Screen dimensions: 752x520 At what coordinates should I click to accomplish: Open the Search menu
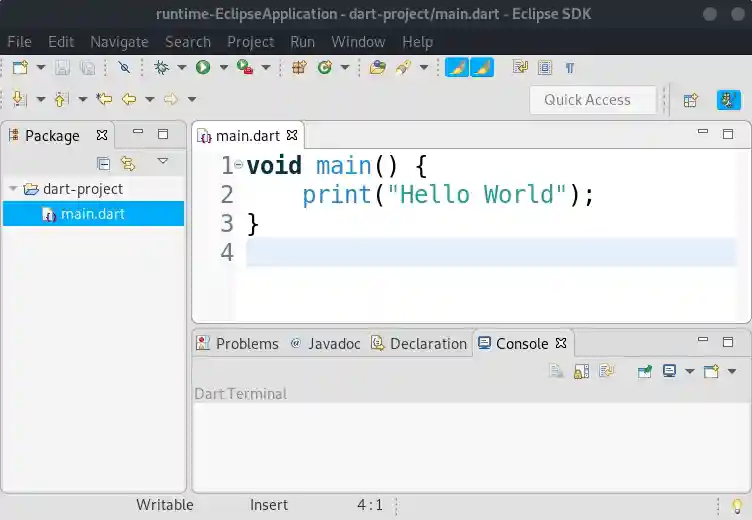(x=188, y=42)
